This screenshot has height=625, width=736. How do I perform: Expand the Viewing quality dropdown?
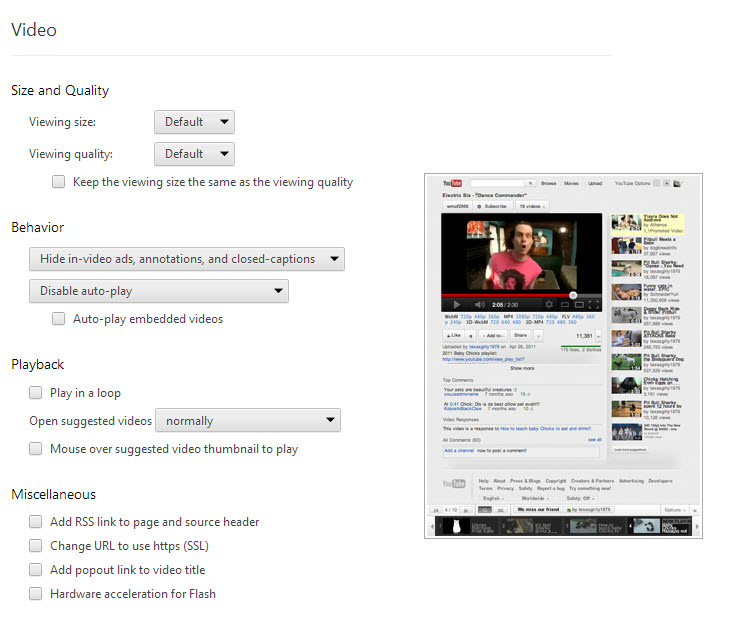click(x=194, y=154)
